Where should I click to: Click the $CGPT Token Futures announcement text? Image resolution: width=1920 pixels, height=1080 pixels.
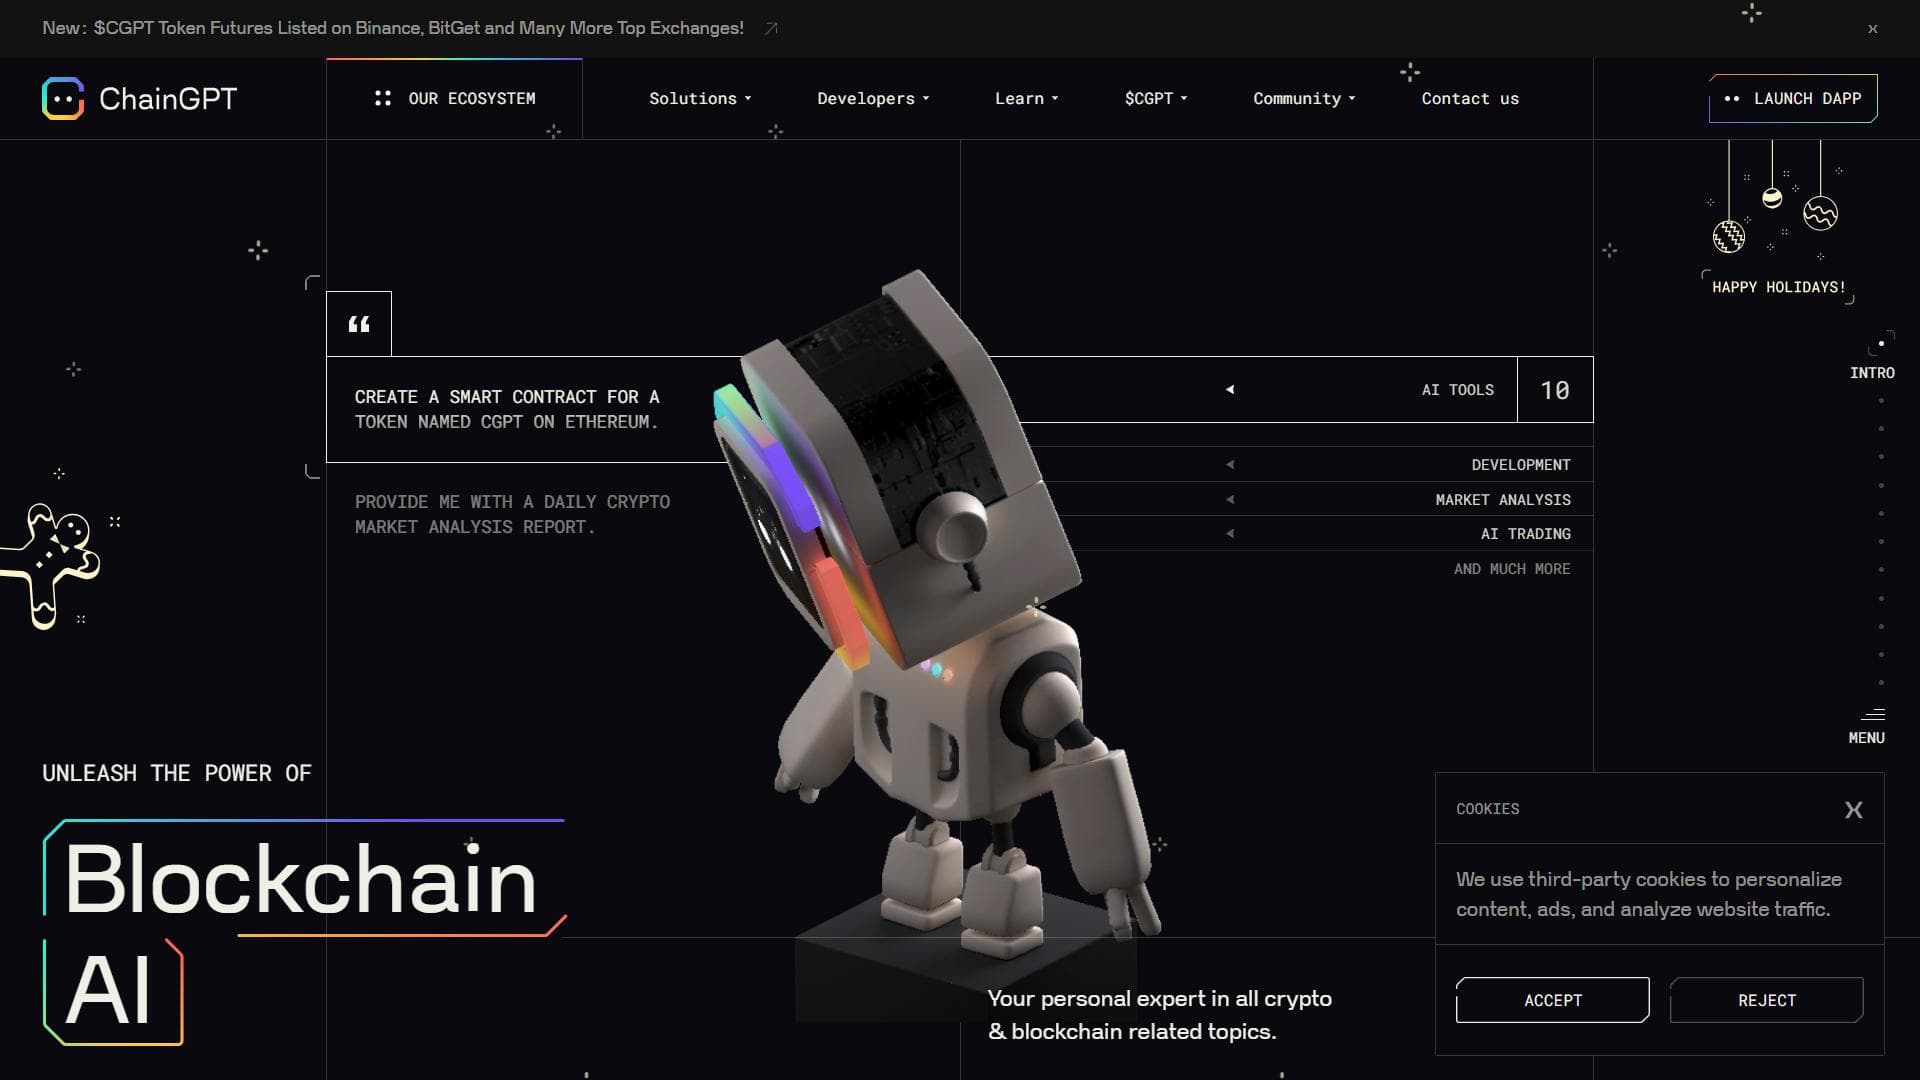393,28
